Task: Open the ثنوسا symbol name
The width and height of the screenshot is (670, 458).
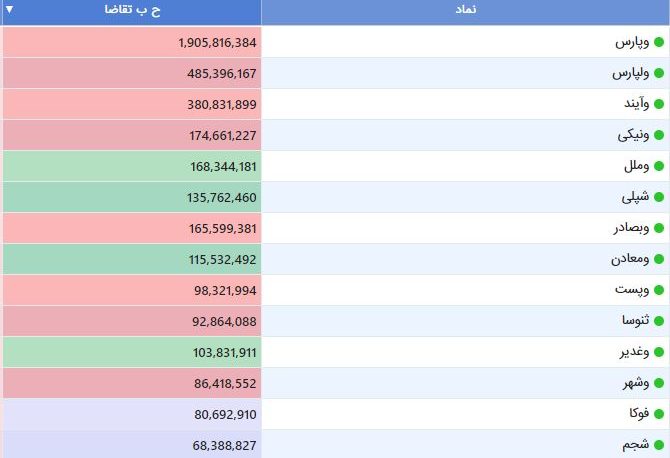Action: click(x=635, y=320)
